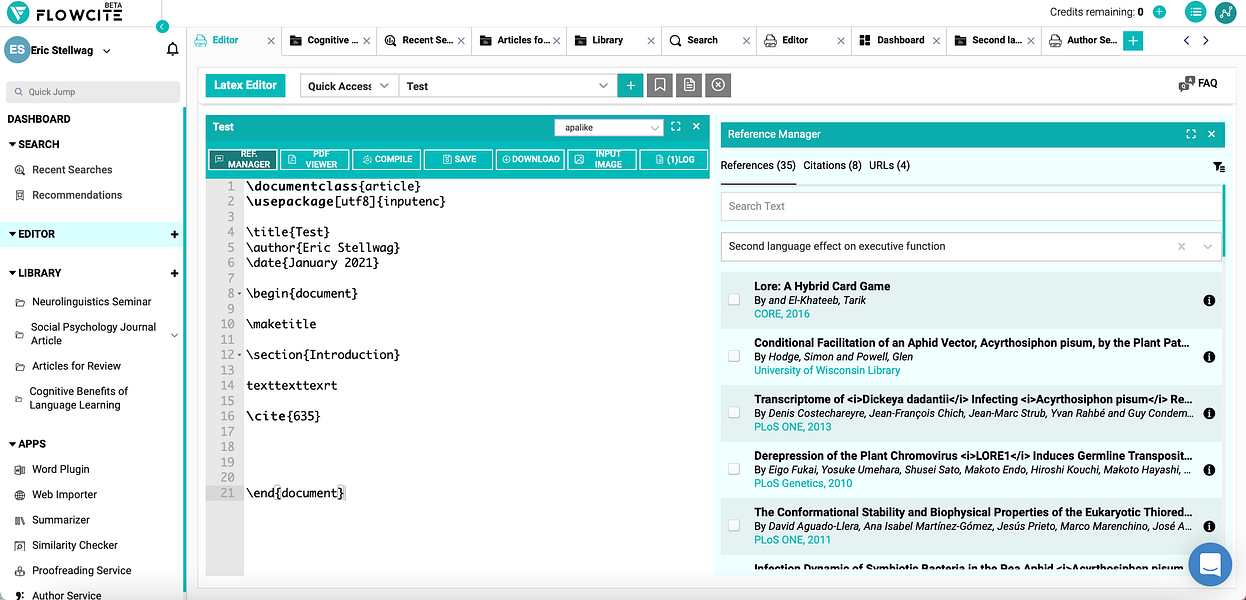
Task: Open the notifications bell
Action: [173, 49]
